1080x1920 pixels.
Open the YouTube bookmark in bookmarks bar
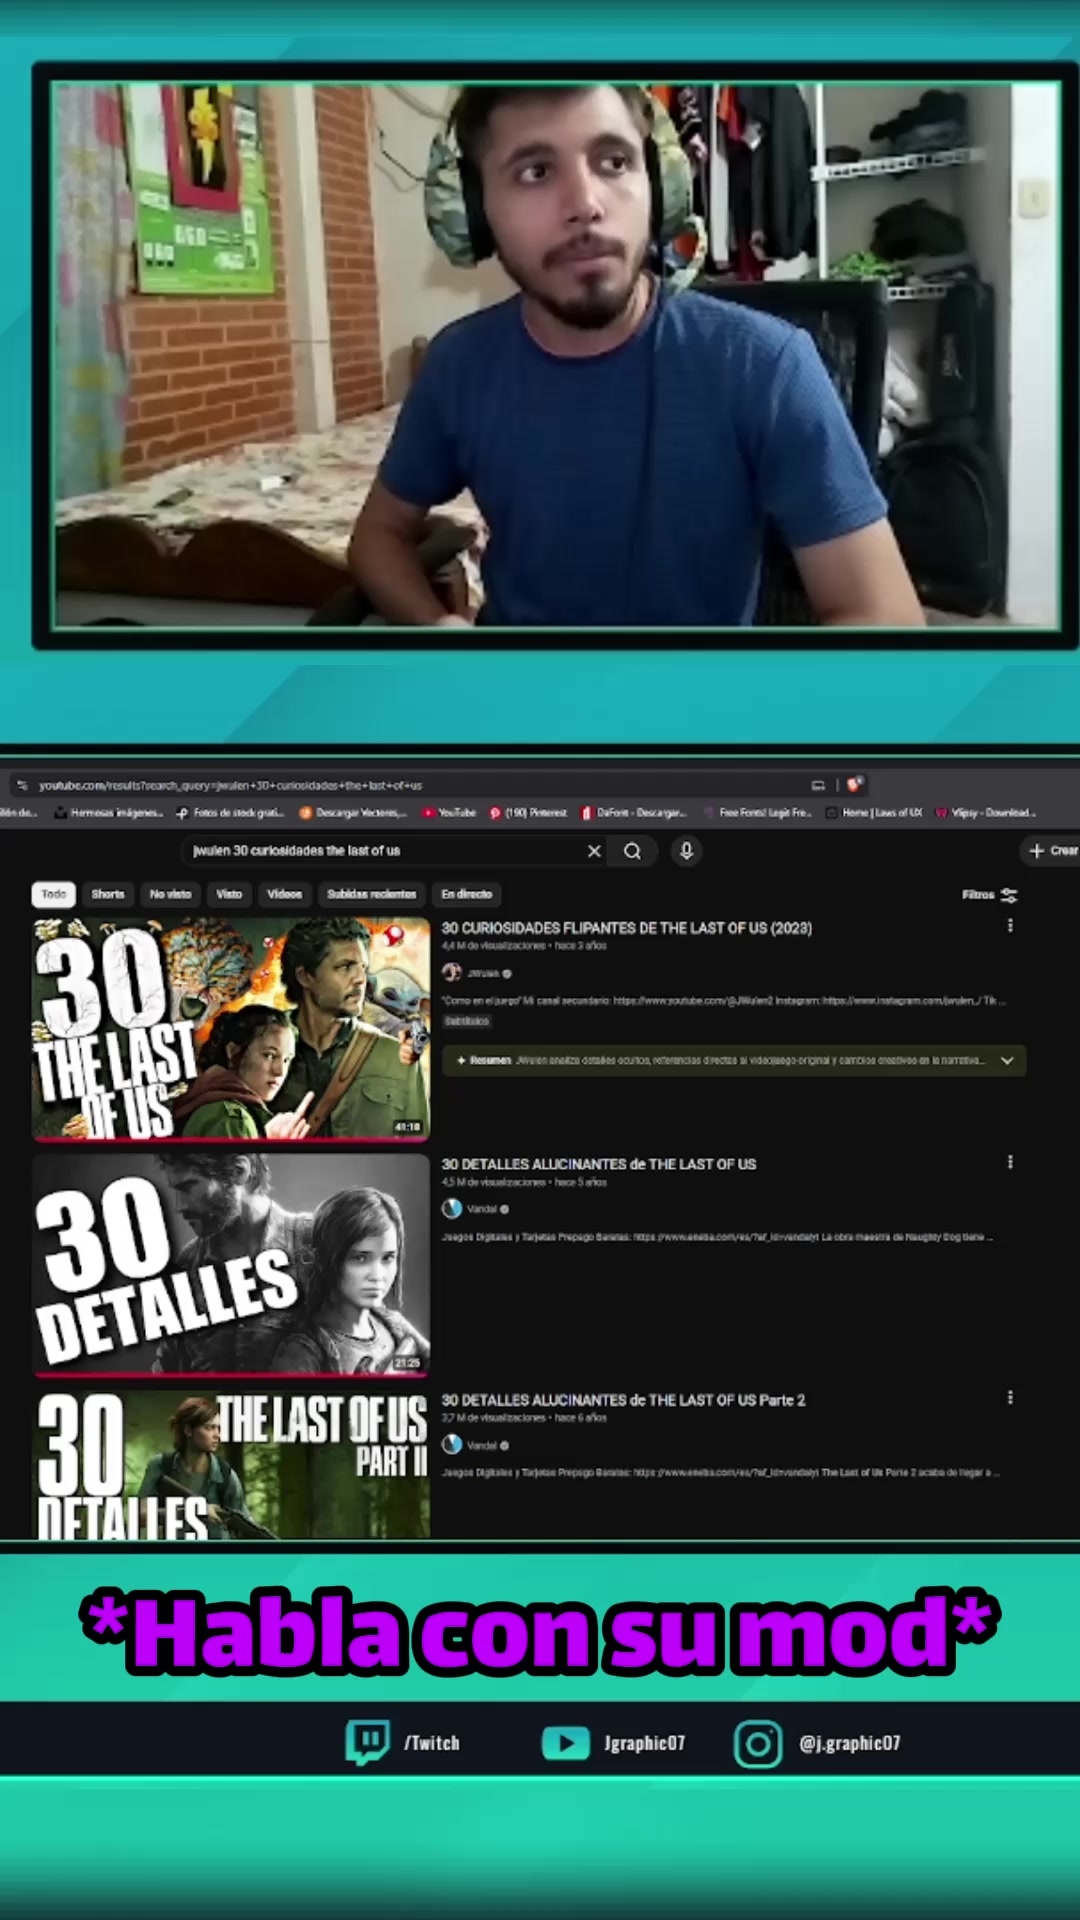pyautogui.click(x=449, y=813)
